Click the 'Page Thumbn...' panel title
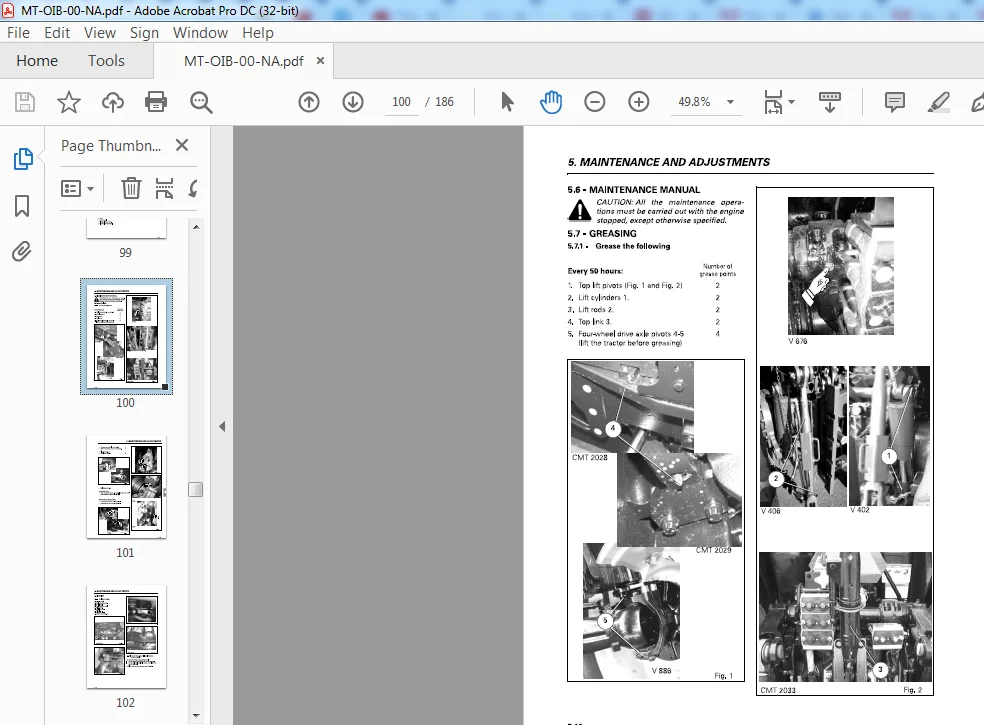This screenshot has width=984, height=725. click(x=111, y=146)
